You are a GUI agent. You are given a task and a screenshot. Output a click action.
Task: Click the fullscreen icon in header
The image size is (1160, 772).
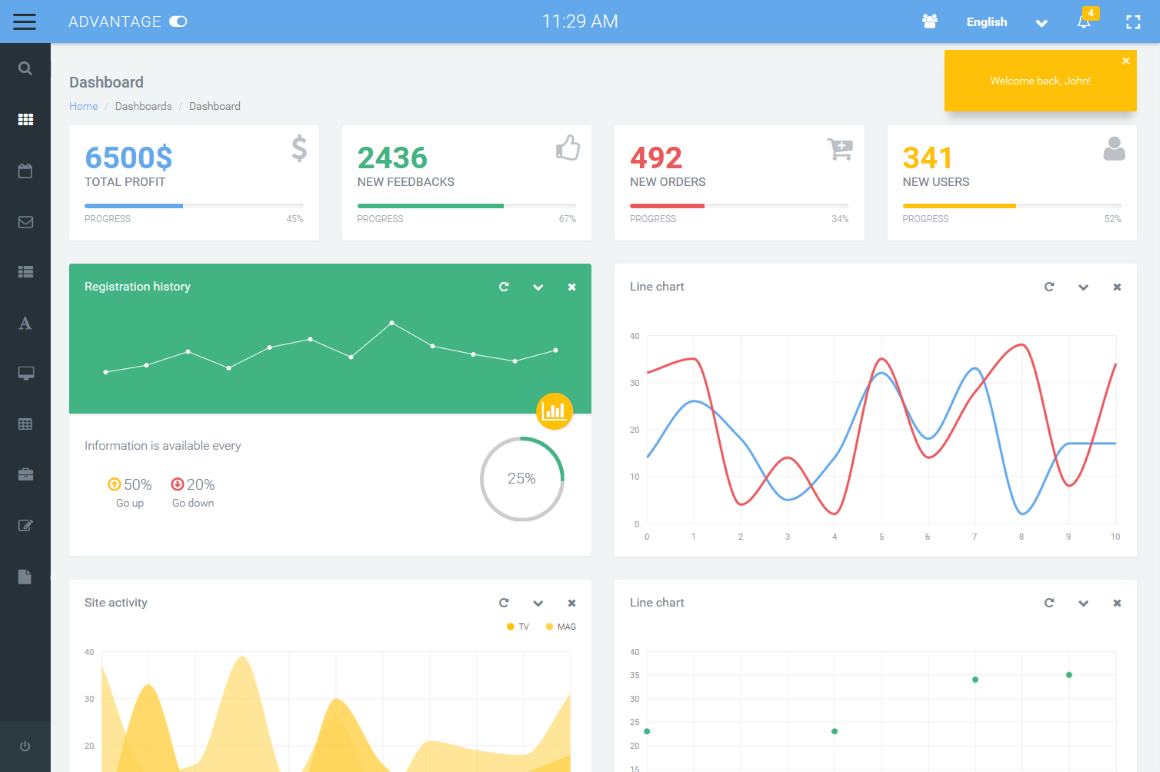point(1133,22)
